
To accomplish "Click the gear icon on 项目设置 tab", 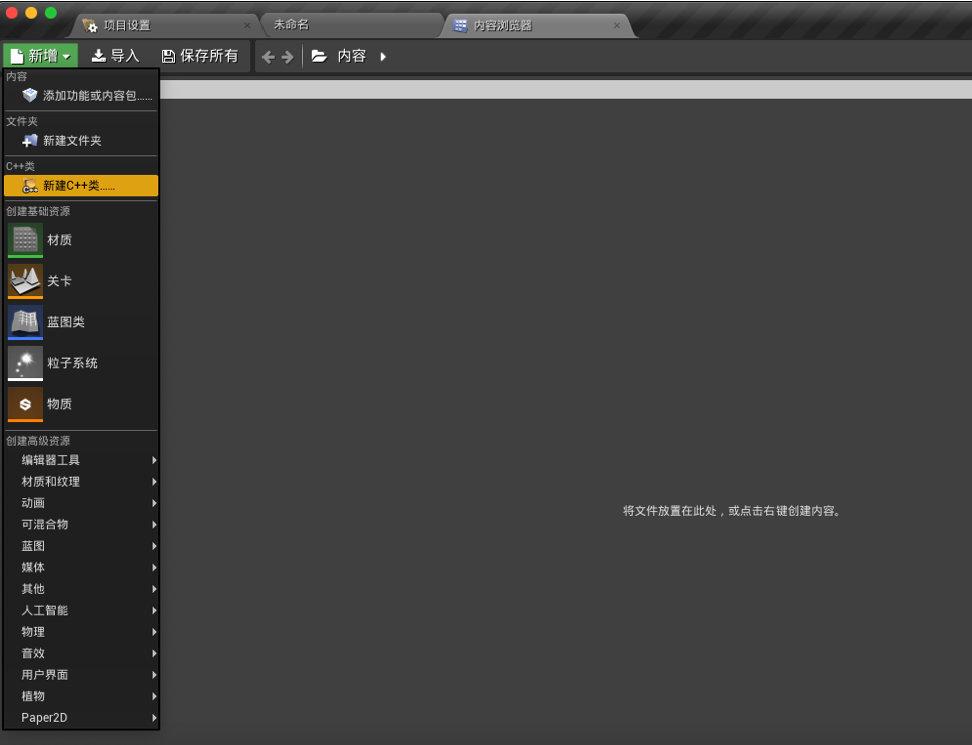I will pos(90,25).
